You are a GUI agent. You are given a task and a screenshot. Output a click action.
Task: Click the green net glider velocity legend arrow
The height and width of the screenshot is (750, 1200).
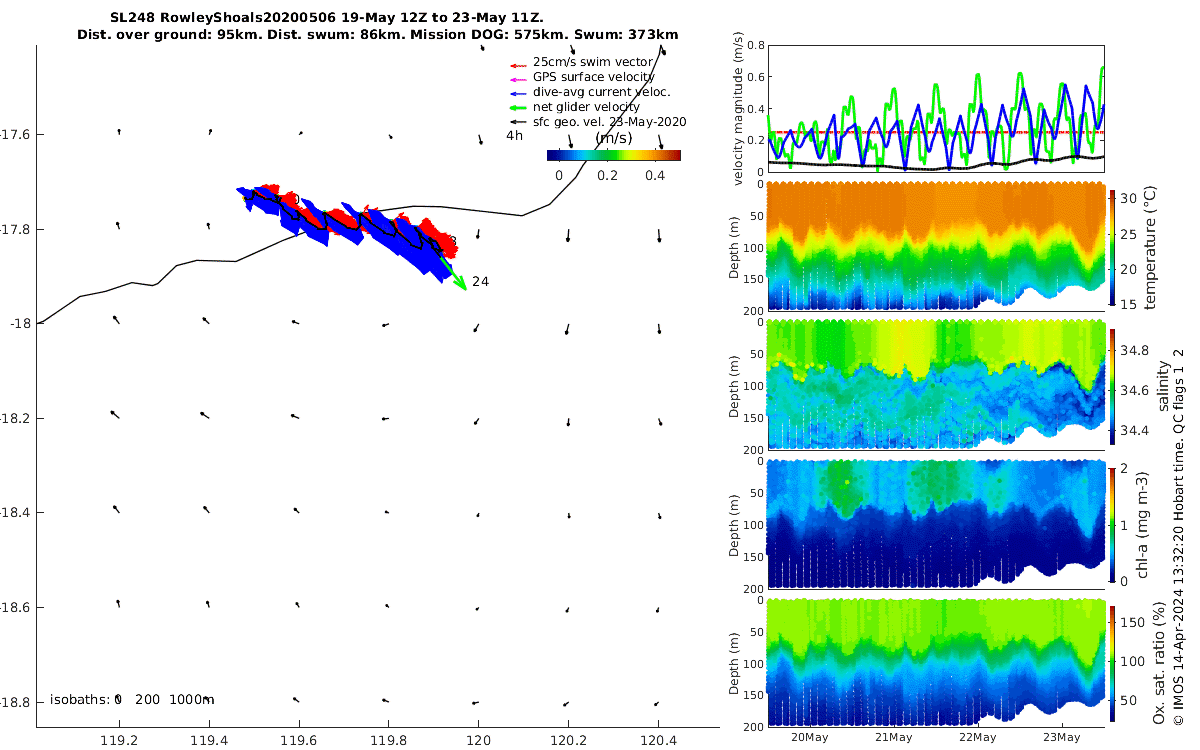click(x=517, y=109)
